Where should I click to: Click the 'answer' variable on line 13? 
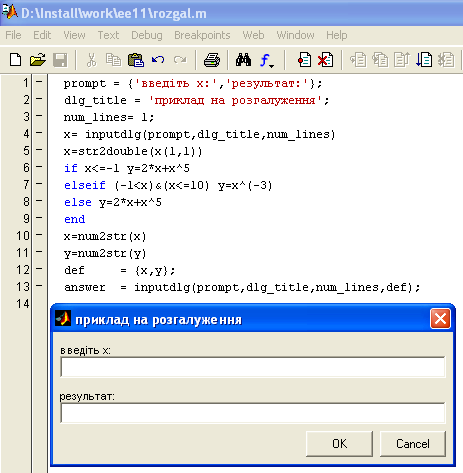[x=85, y=287]
